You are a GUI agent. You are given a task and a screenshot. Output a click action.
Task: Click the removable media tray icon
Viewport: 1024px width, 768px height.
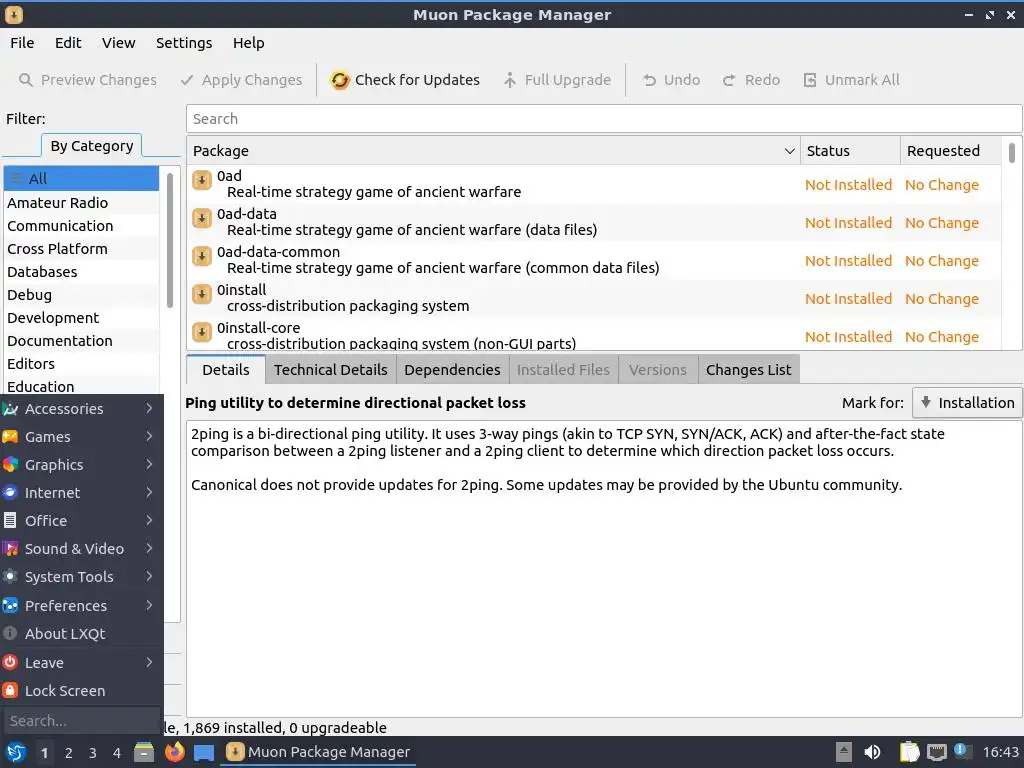click(x=844, y=752)
